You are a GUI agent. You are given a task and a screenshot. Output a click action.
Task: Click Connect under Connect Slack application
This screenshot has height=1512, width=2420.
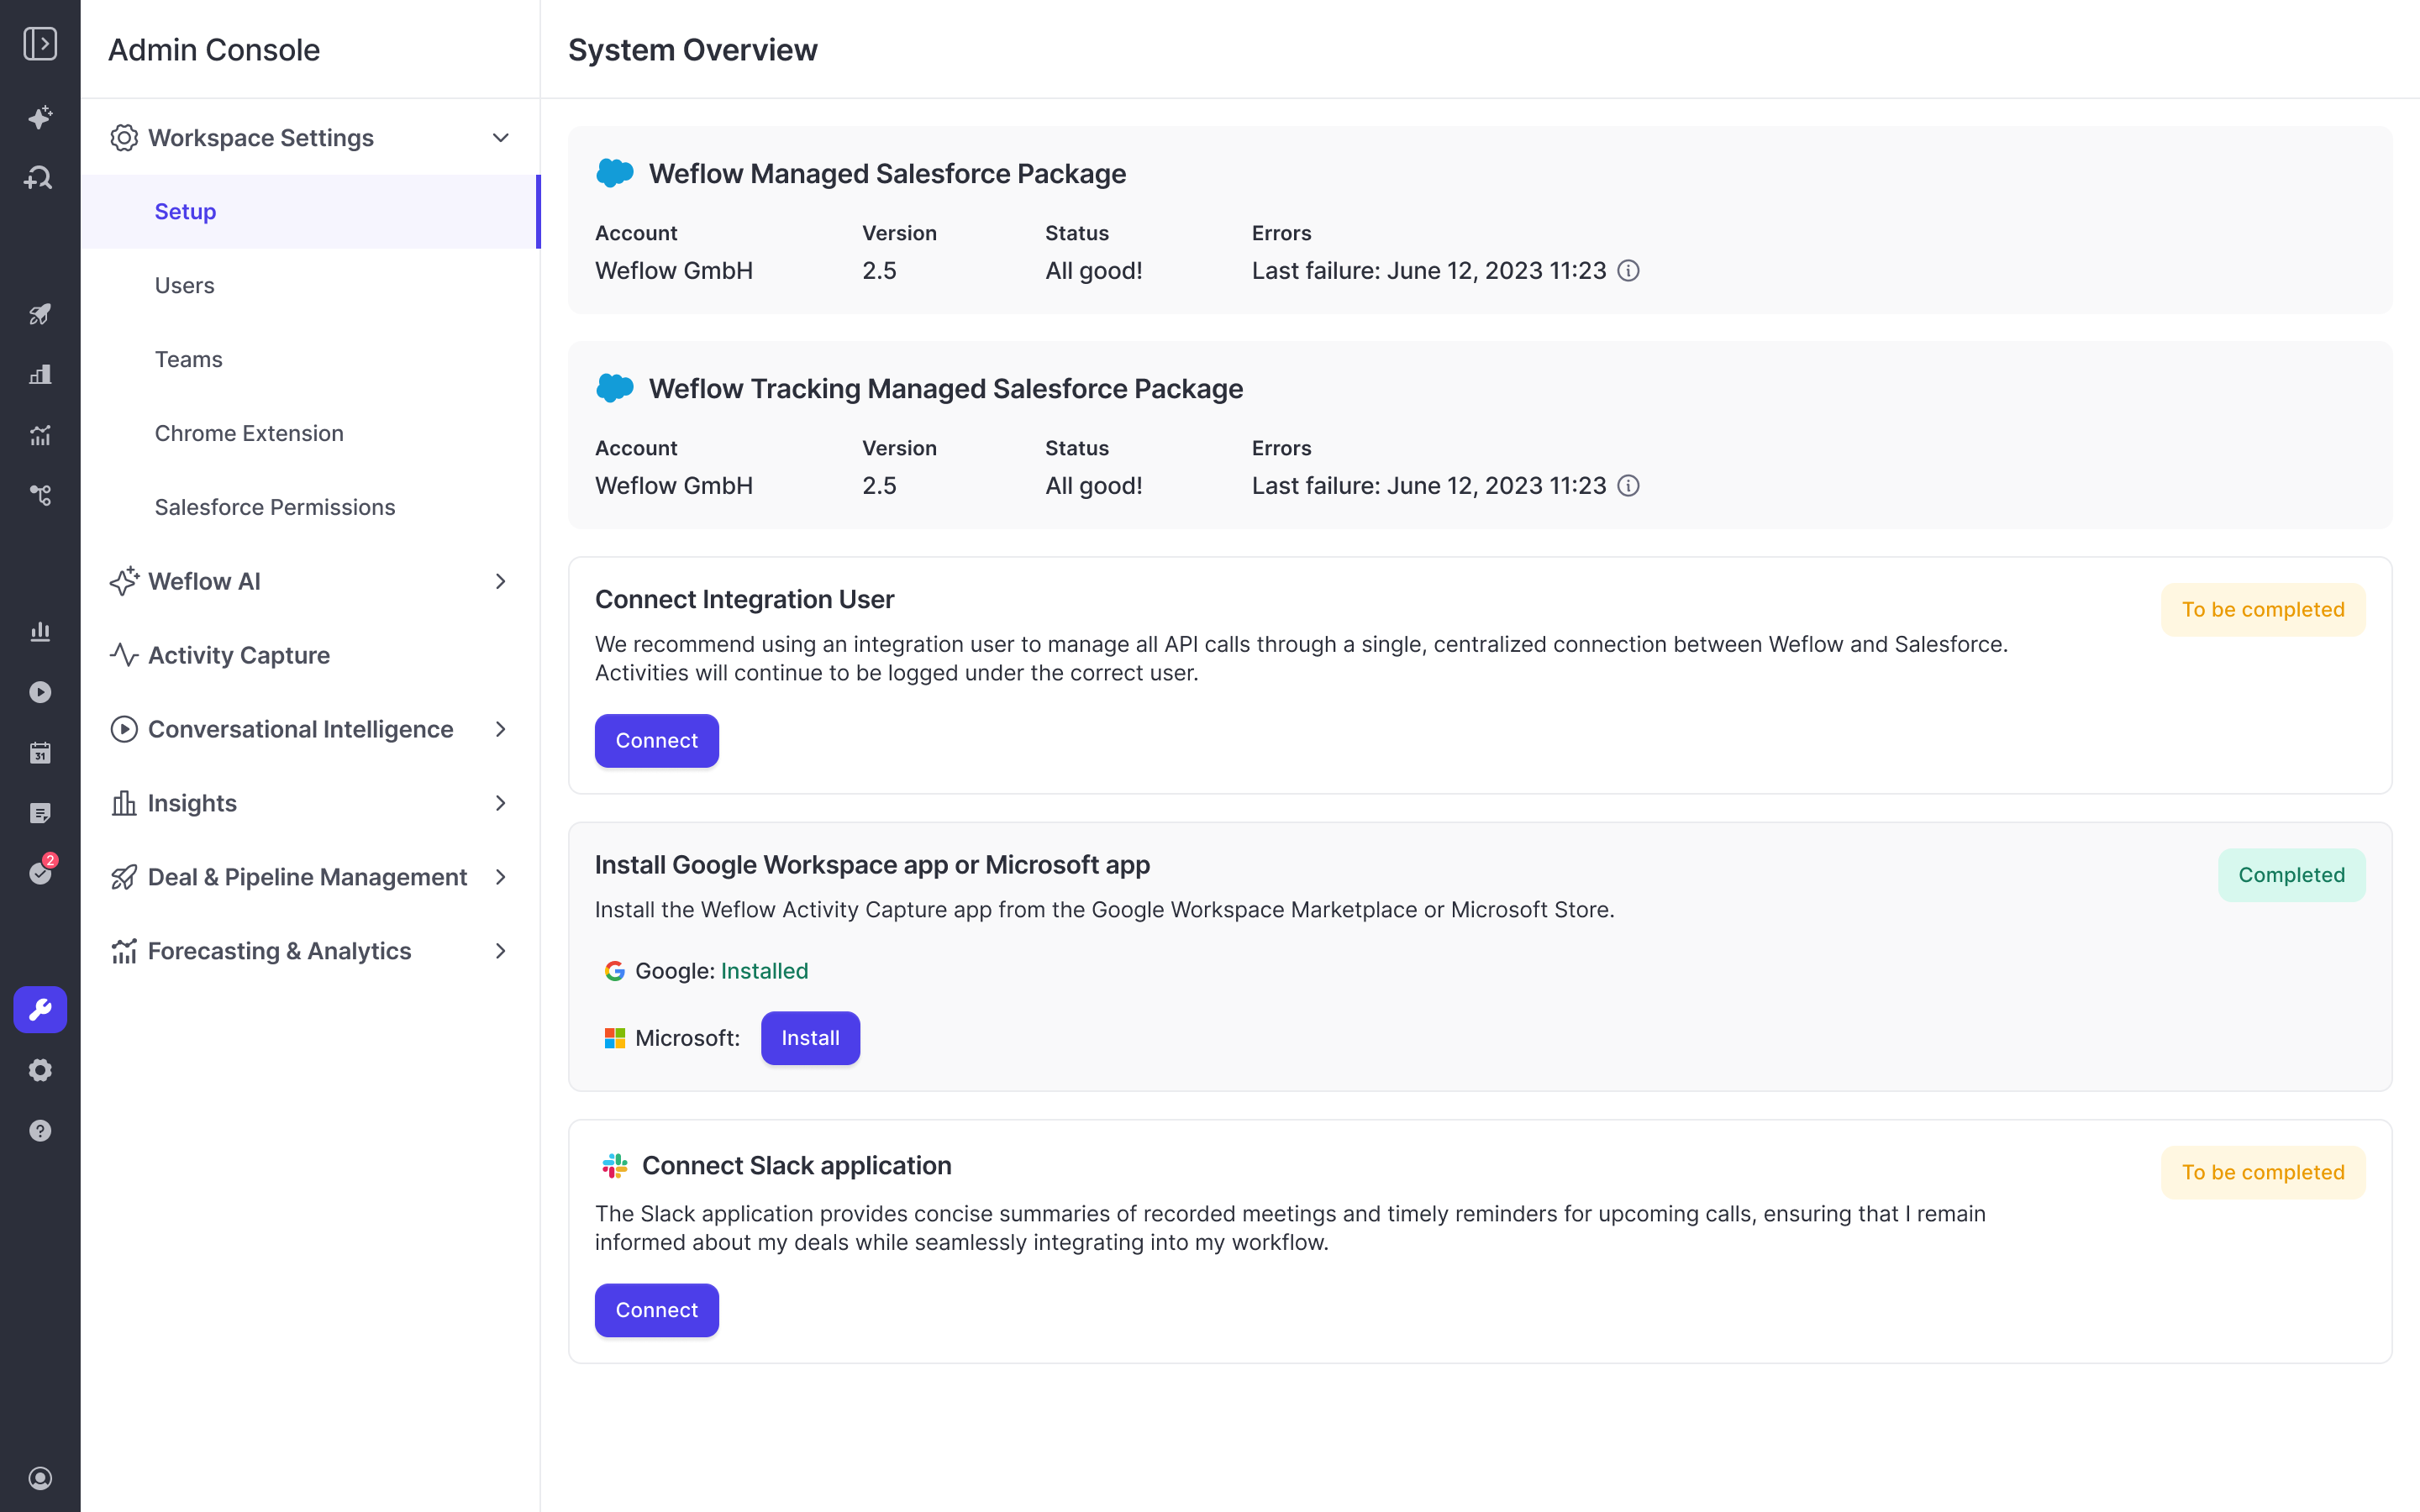[657, 1310]
